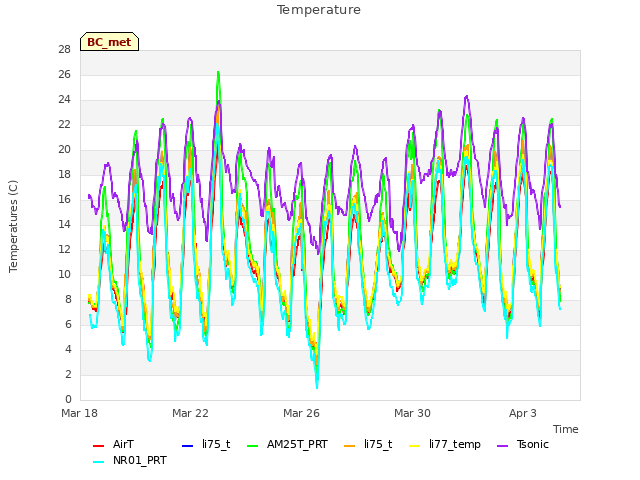The image size is (640, 480).
Task: Click the blue li75_t legend swatch
Action: click(187, 446)
